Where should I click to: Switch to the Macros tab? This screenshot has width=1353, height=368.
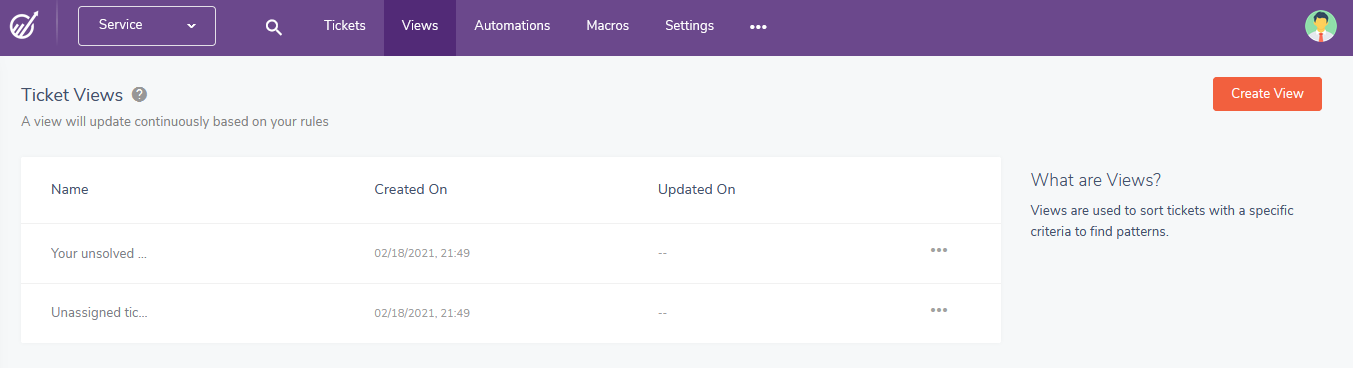[608, 26]
